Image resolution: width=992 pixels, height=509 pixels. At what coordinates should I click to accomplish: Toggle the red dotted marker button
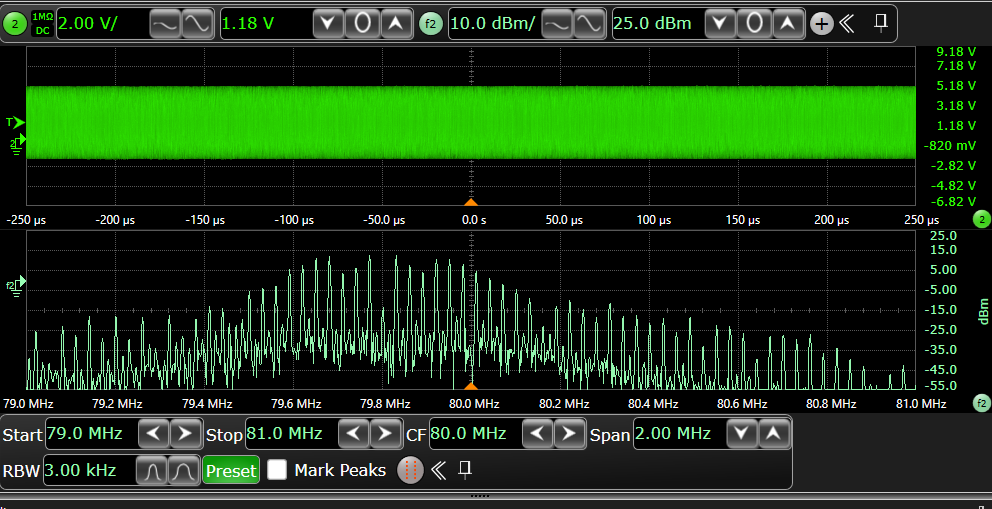[410, 470]
